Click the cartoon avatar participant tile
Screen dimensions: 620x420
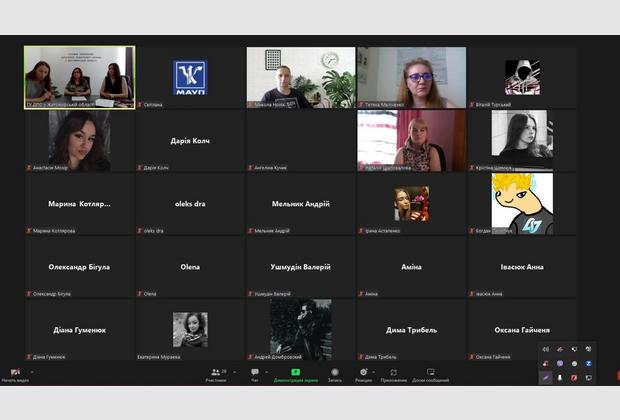[x=521, y=204]
